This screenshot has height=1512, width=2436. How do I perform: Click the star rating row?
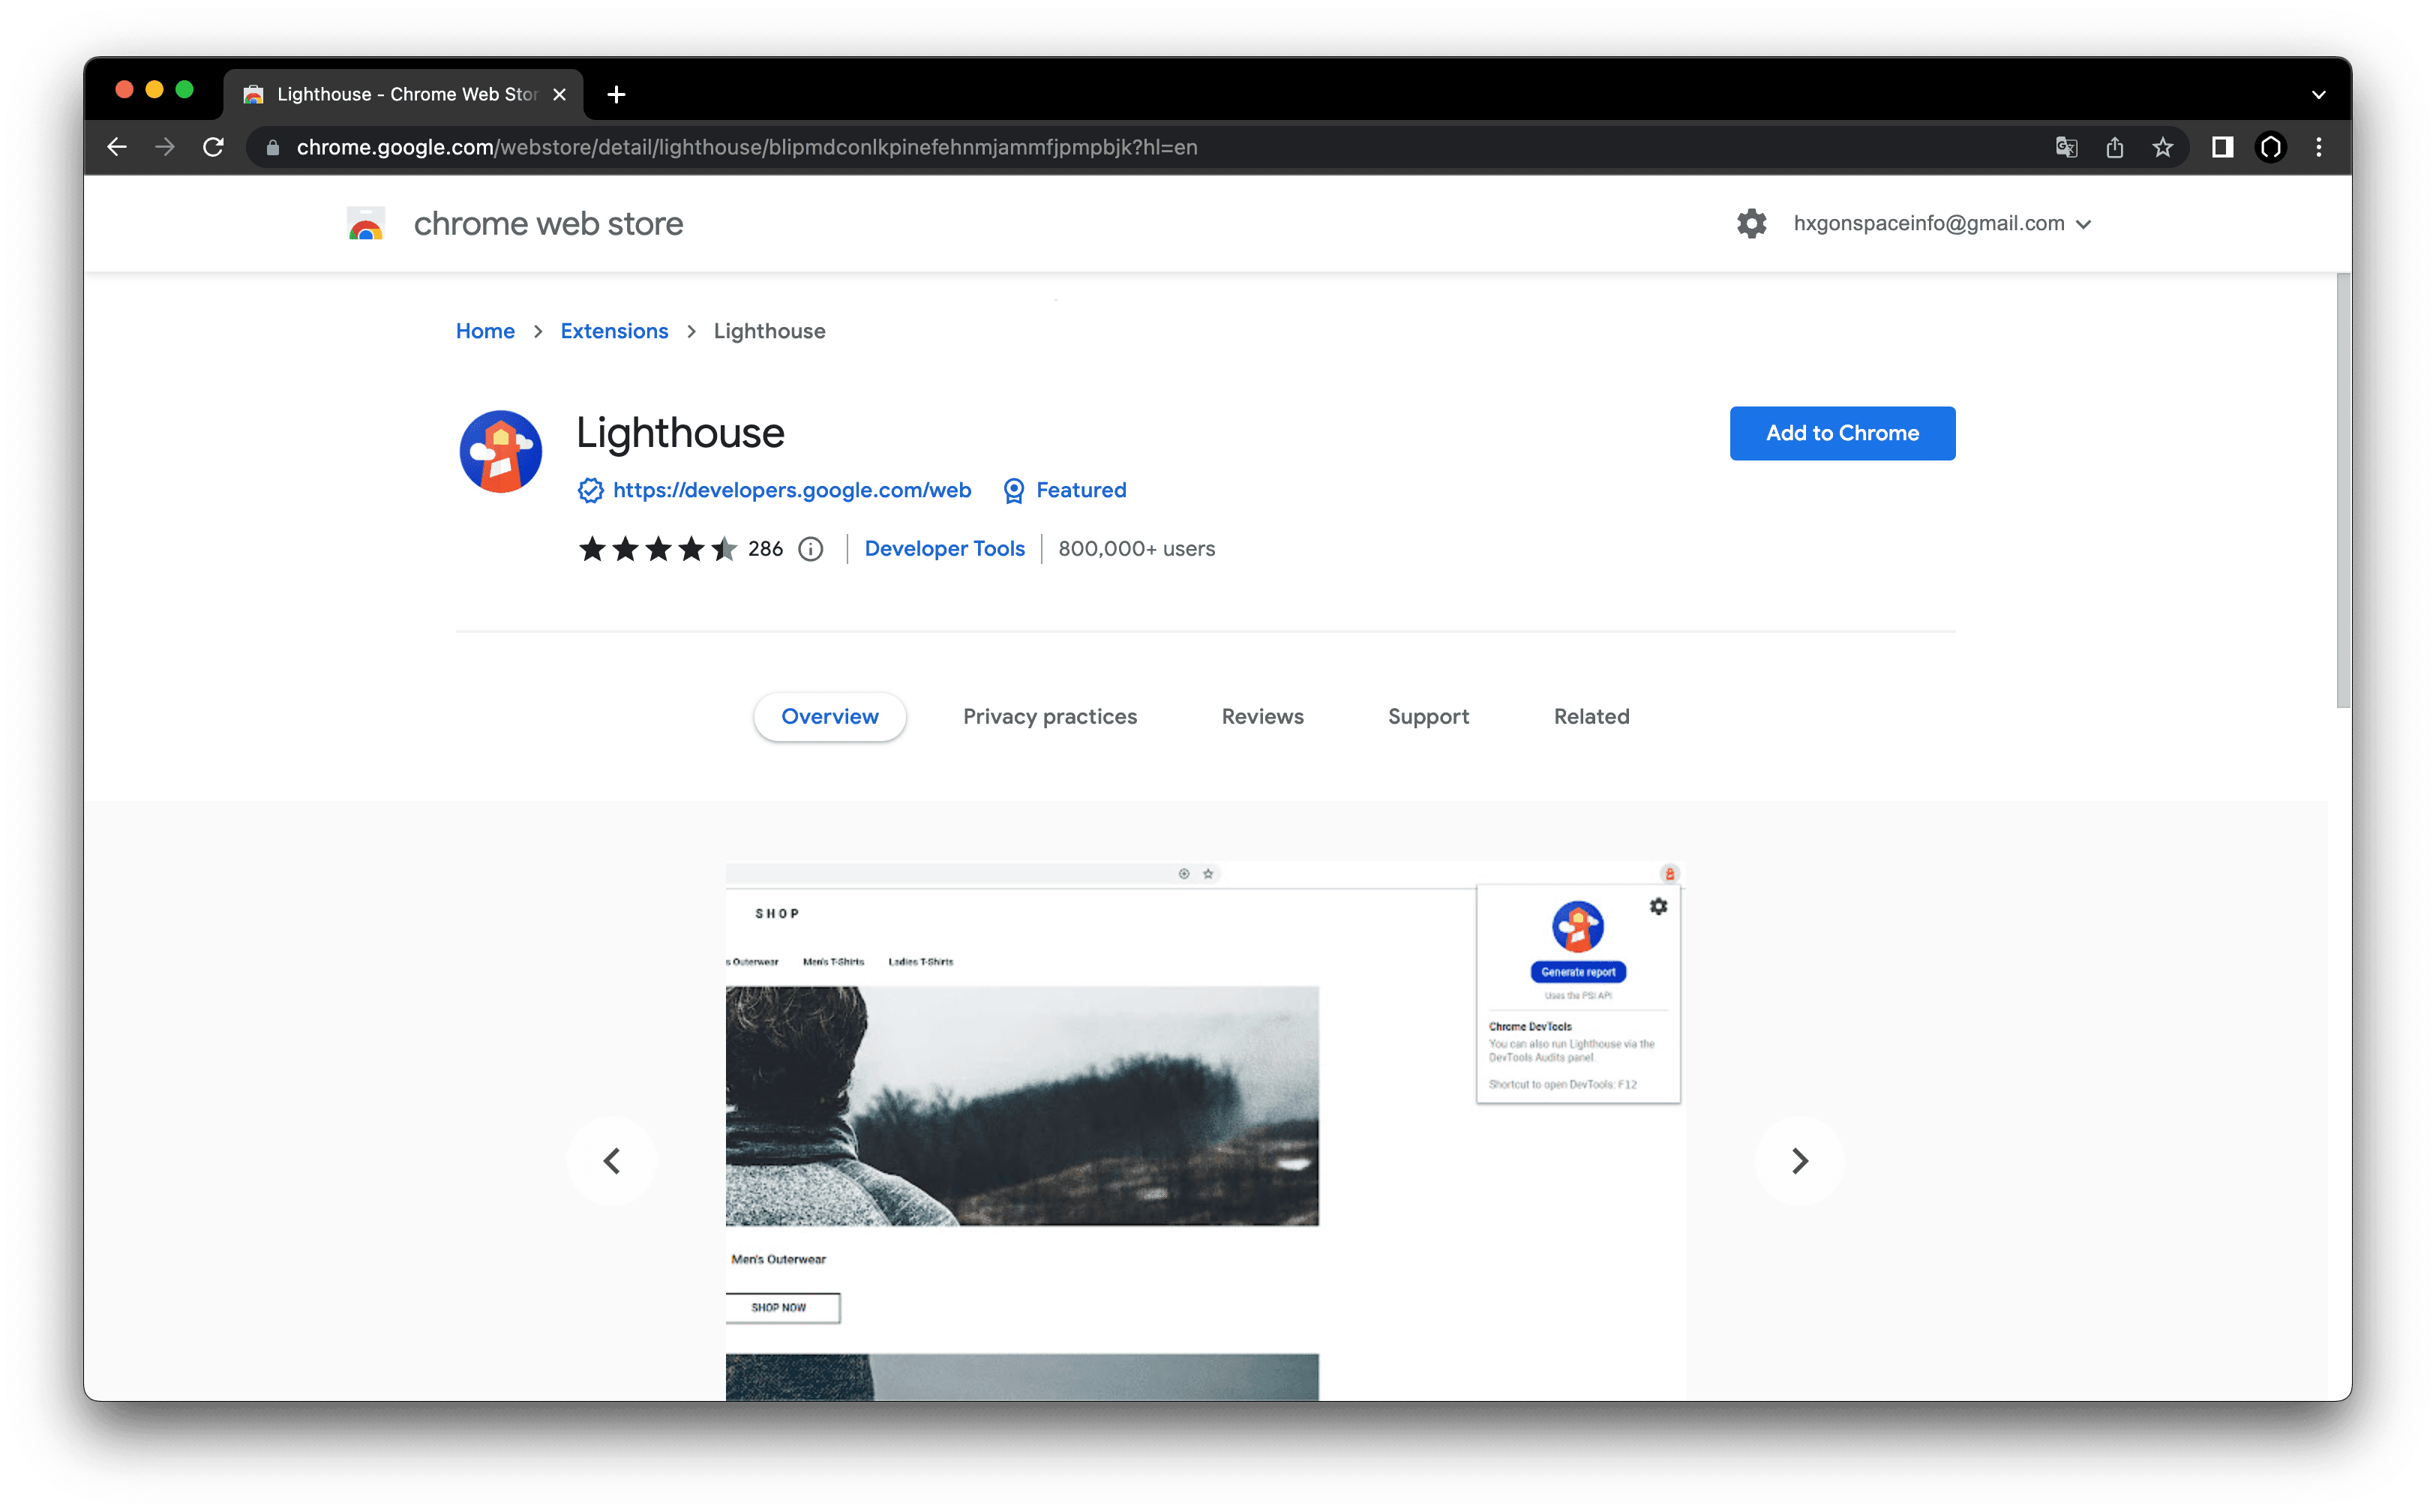657,549
